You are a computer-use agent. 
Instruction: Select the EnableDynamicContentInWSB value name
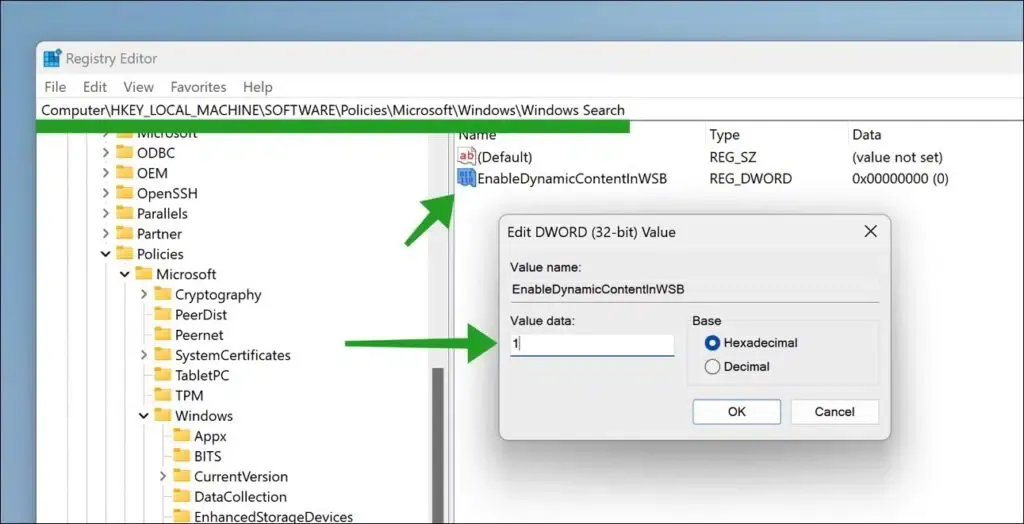[x=572, y=178]
